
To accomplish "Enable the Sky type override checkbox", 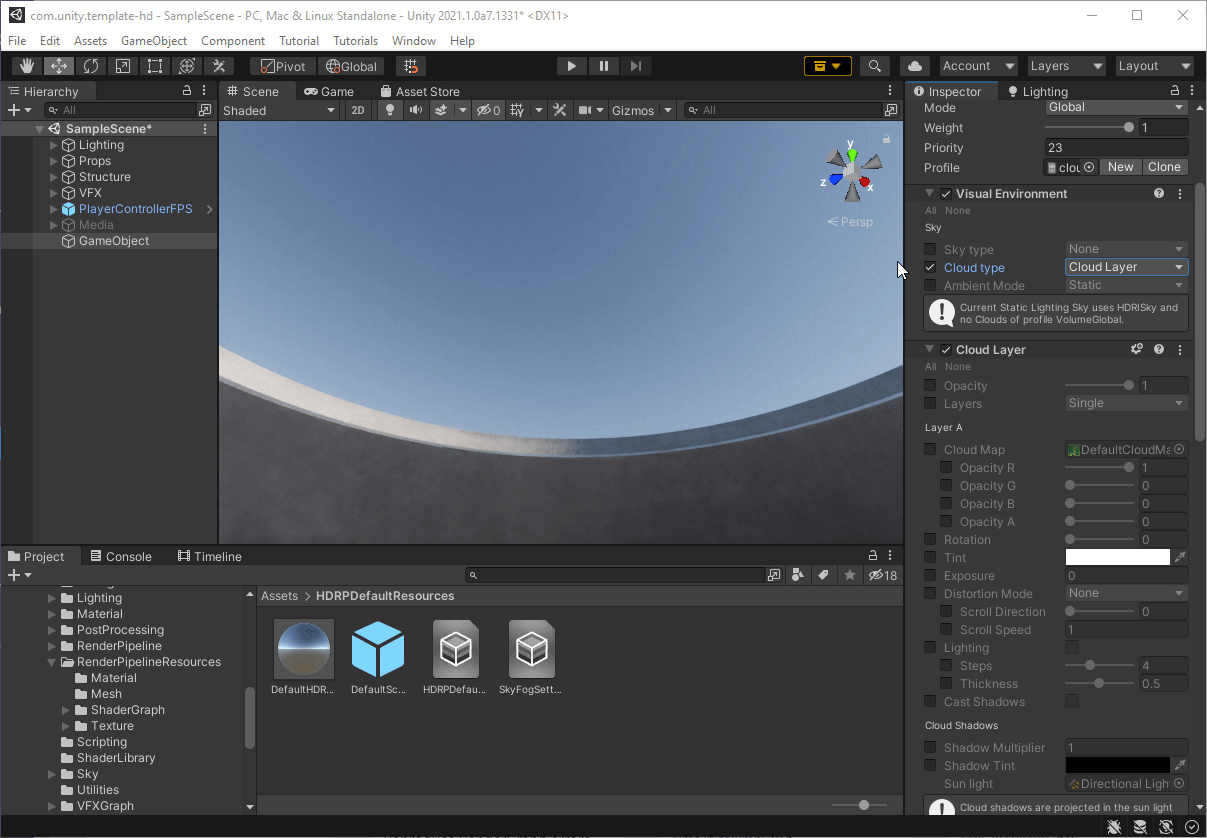I will 930,249.
